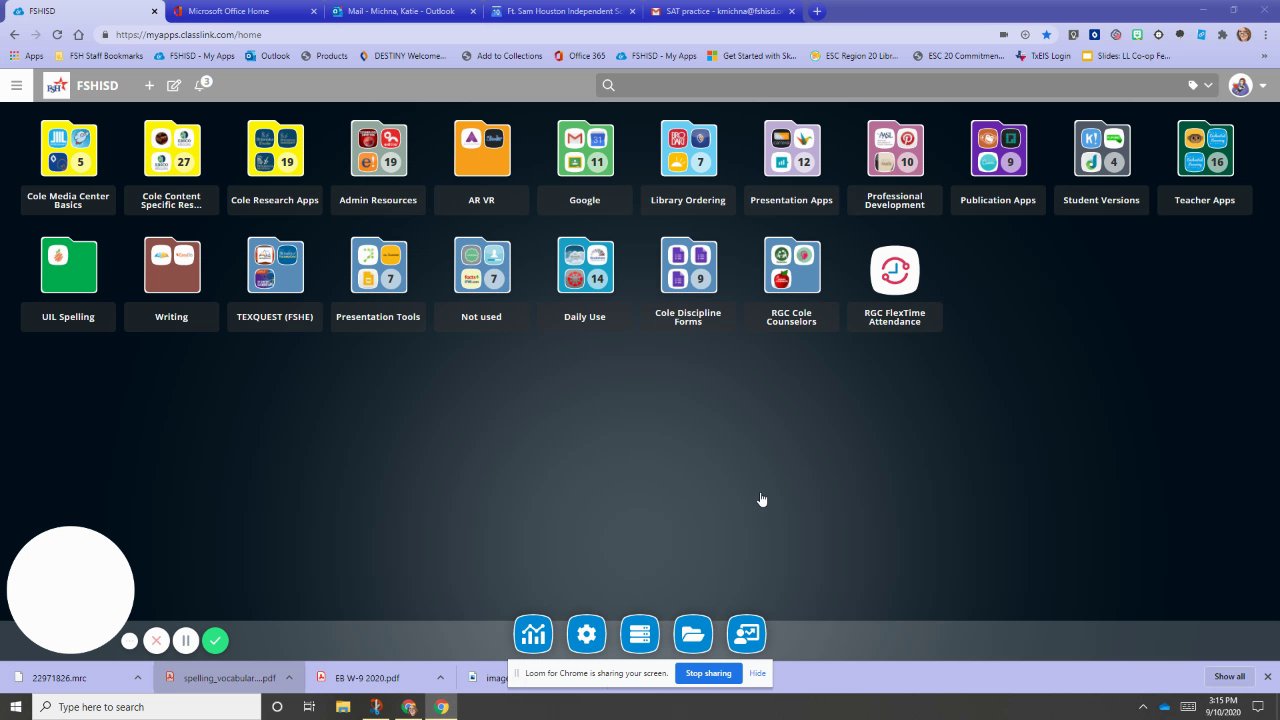Image resolution: width=1280 pixels, height=720 pixels.
Task: Open the AR VR app folder
Action: [x=482, y=150]
